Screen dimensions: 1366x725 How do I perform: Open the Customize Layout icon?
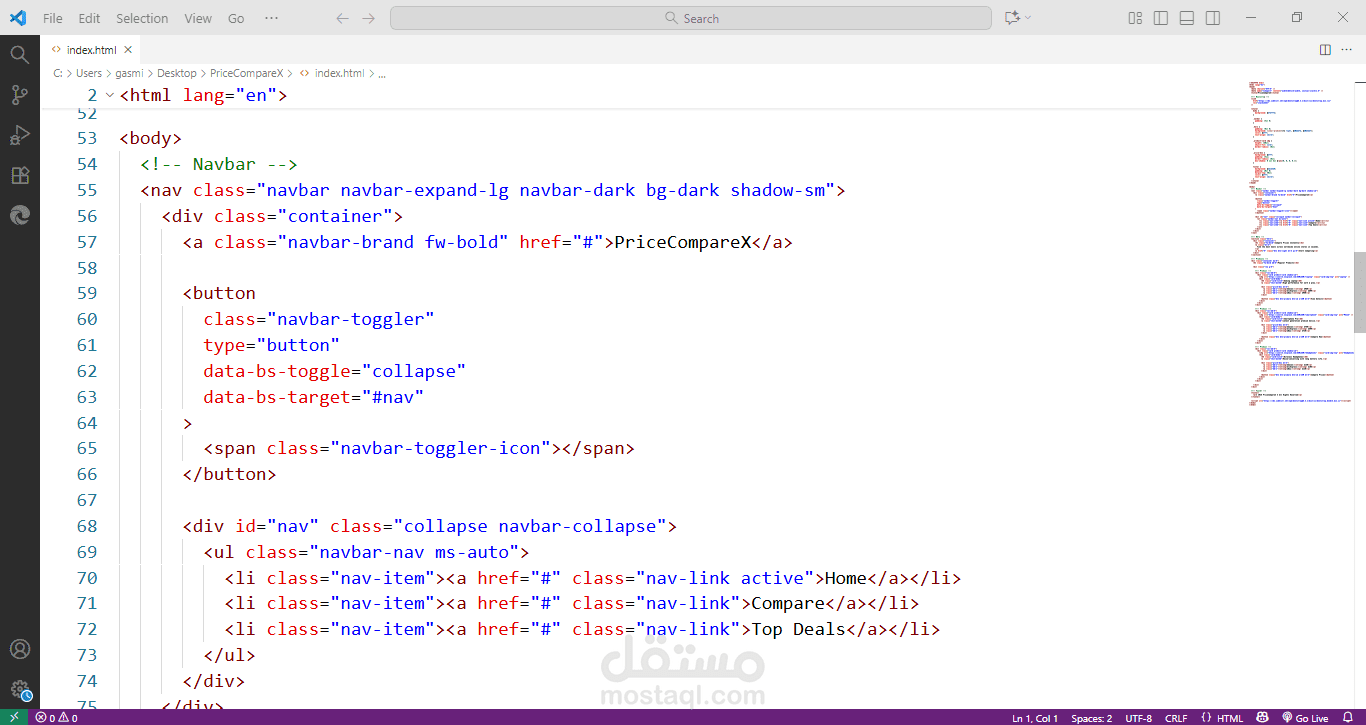(1135, 18)
